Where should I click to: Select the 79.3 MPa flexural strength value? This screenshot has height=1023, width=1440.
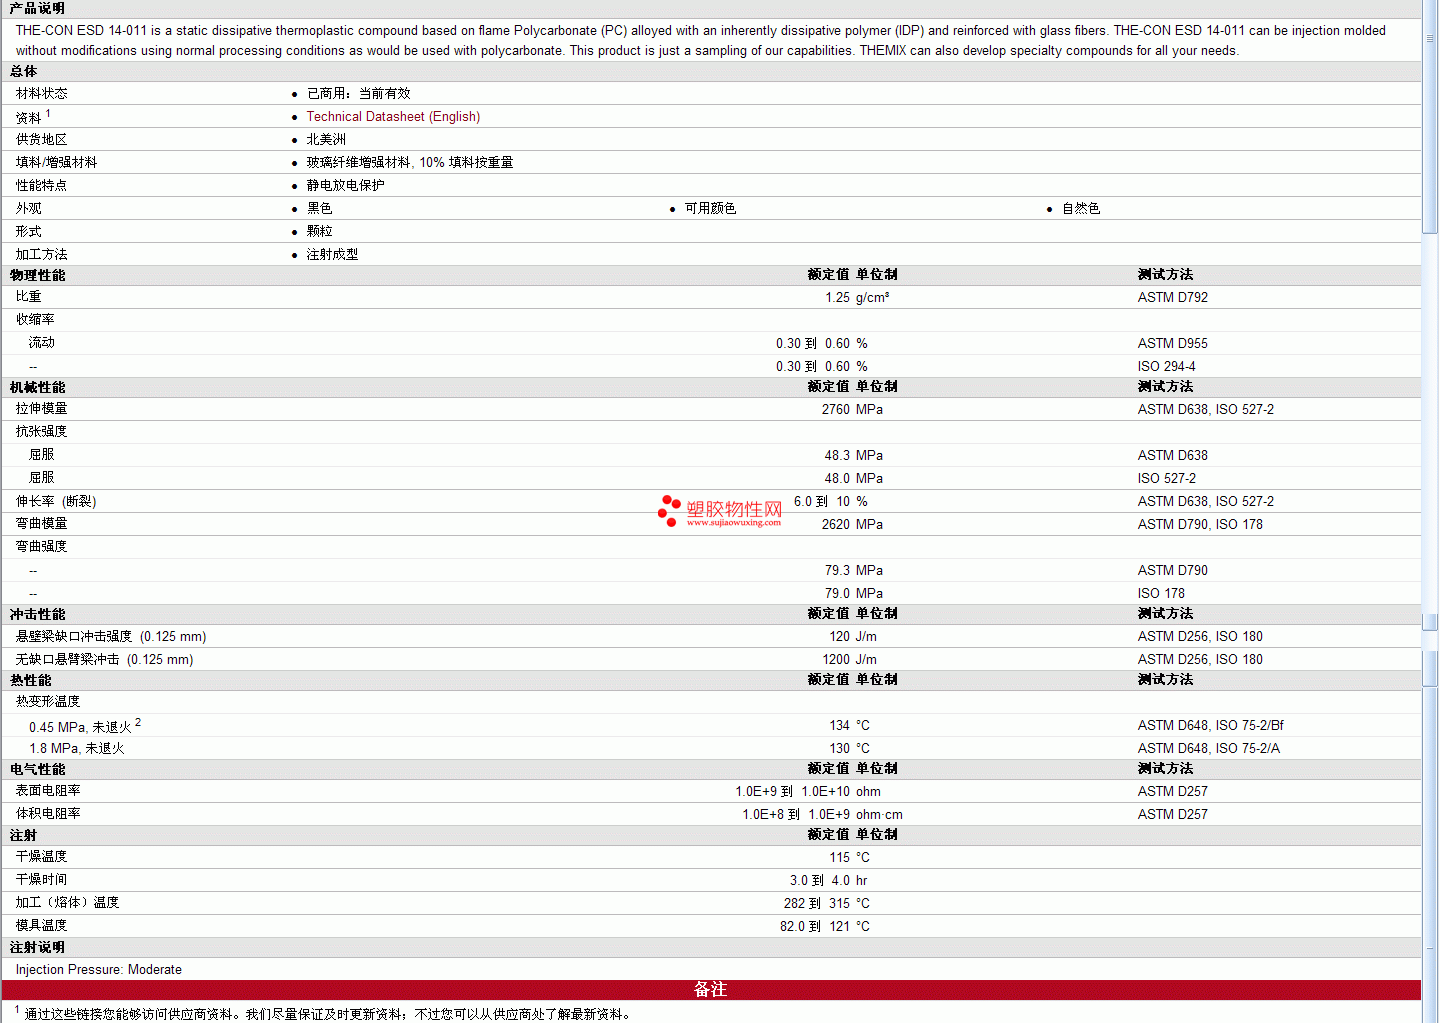(853, 570)
